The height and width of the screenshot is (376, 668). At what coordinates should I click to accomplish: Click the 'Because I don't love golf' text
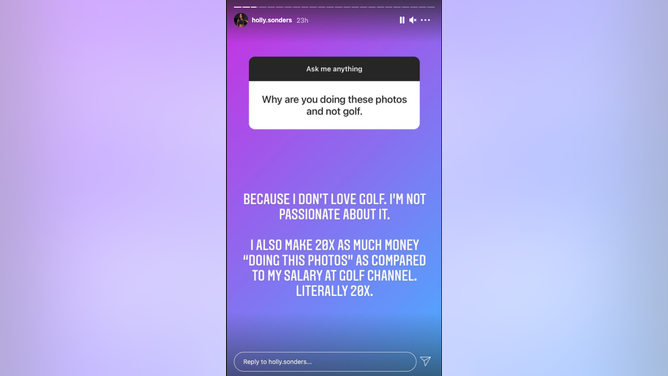point(334,207)
